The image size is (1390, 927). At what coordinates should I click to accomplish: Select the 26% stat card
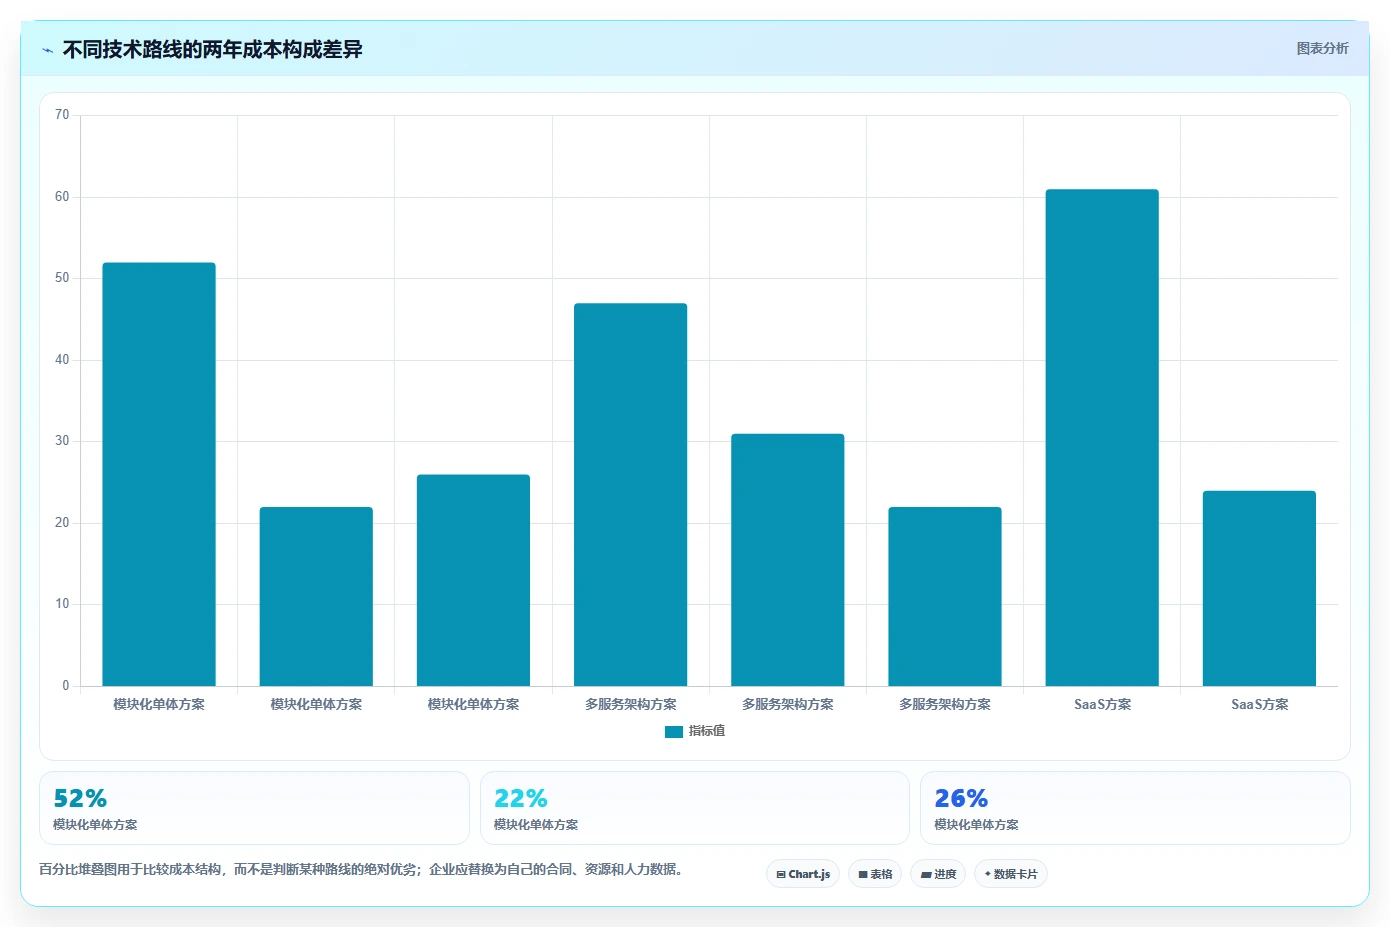(1135, 808)
